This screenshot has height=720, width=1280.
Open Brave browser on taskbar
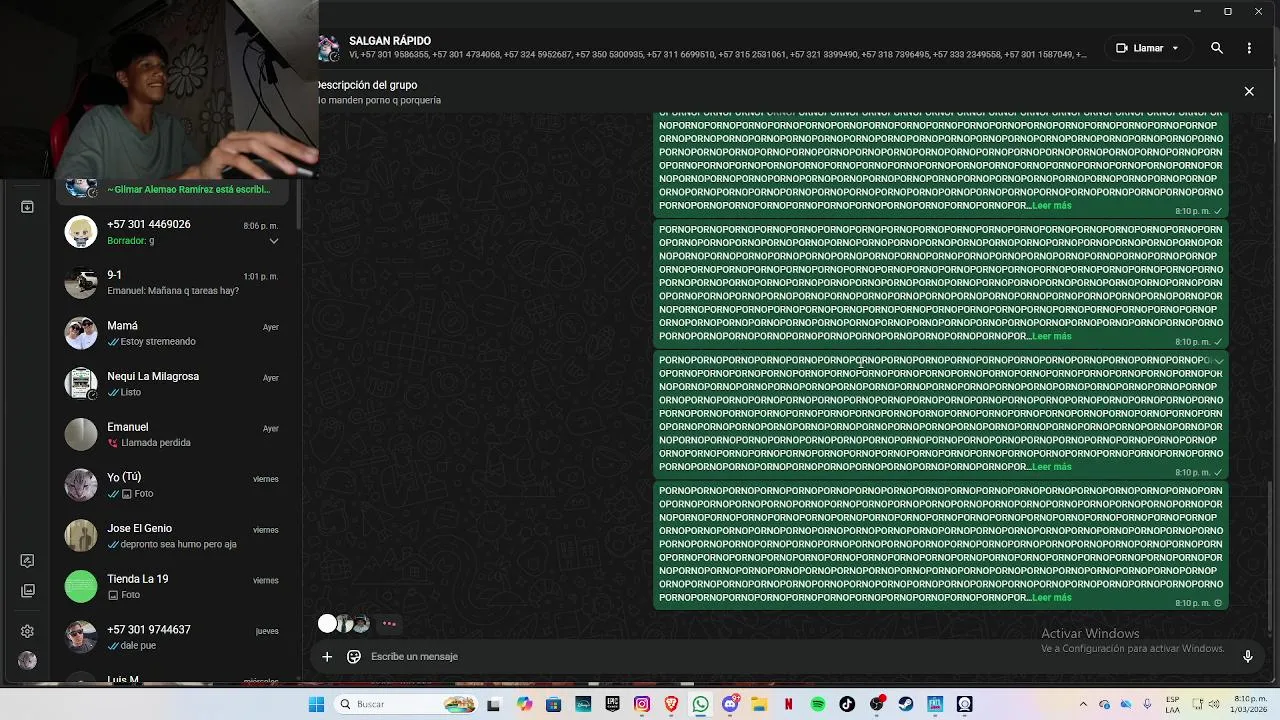click(x=671, y=704)
